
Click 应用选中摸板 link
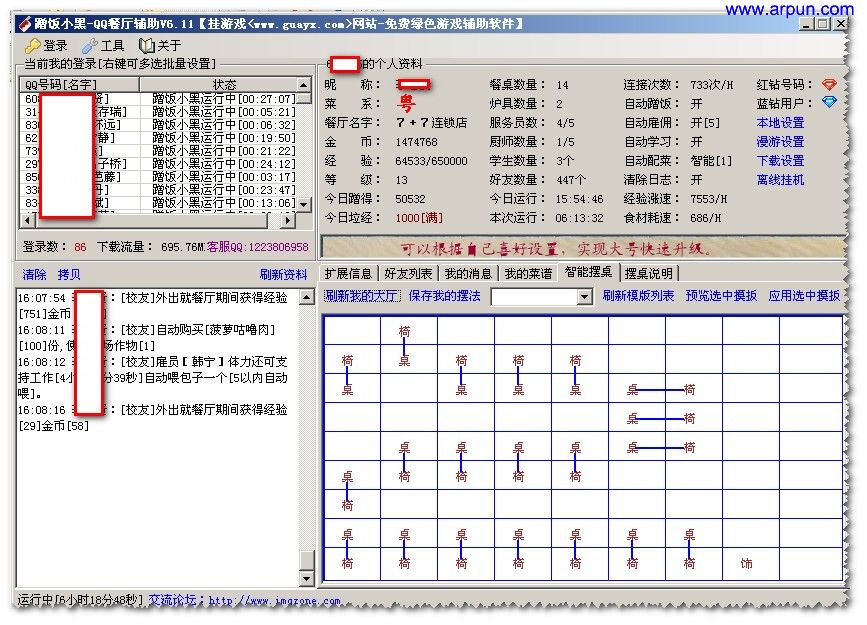pos(804,296)
